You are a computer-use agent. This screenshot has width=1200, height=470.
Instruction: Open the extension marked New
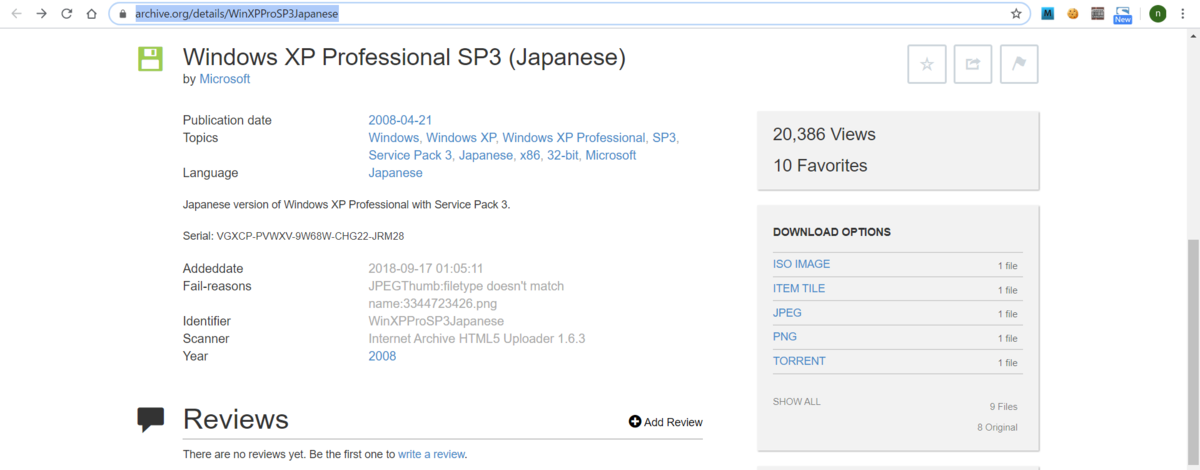[1123, 14]
